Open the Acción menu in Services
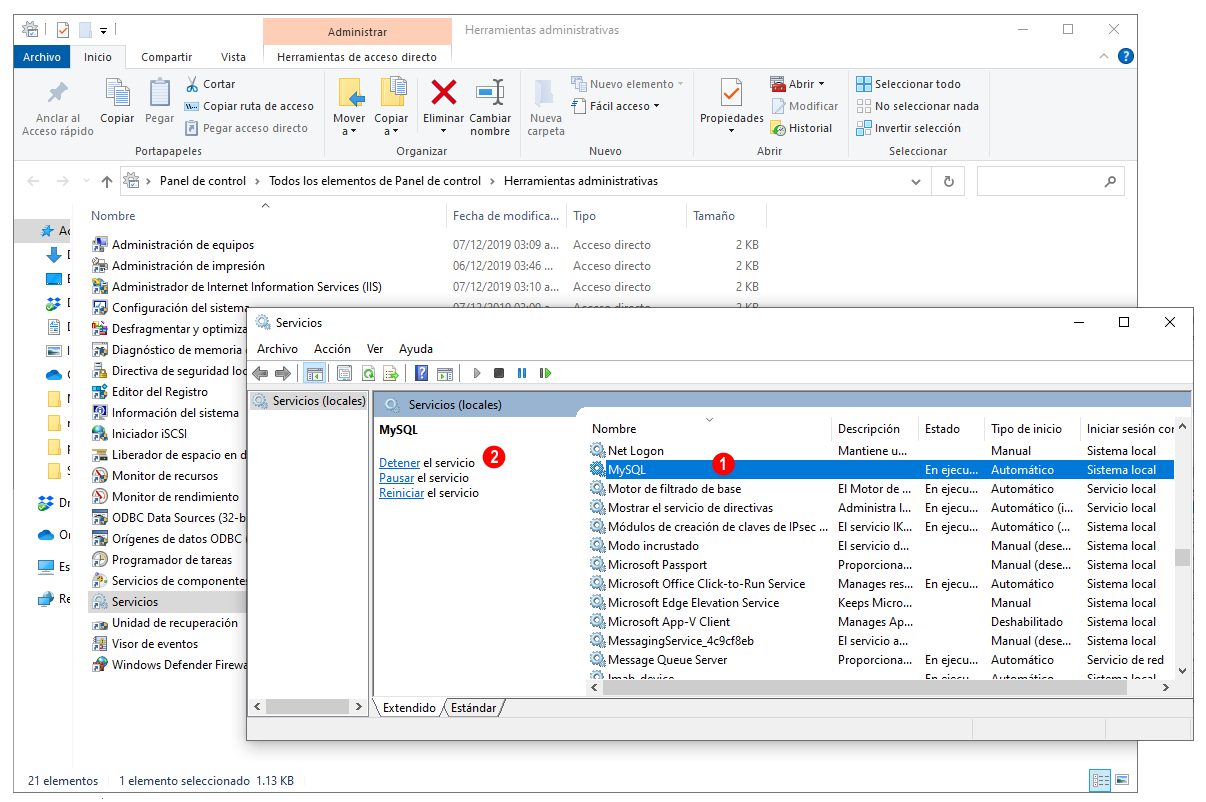Viewport: 1206px width, 802px height. coord(332,349)
